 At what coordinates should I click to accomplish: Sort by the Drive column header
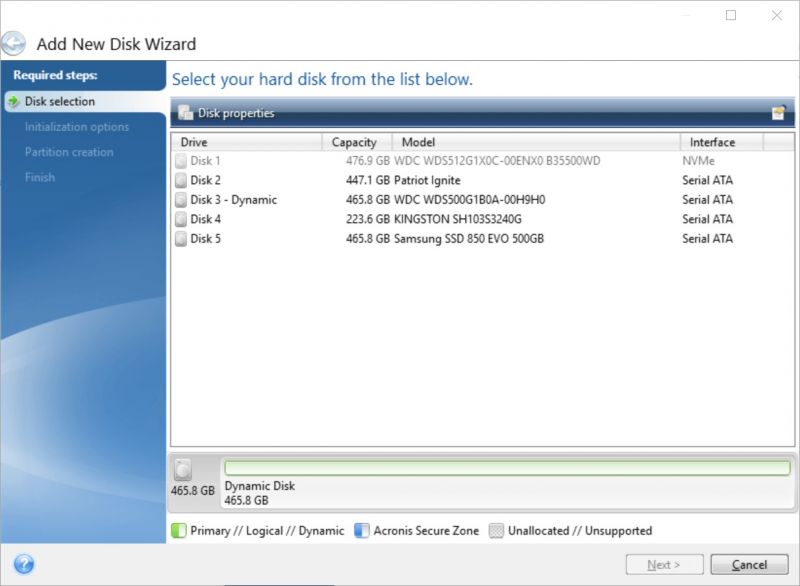[x=246, y=142]
